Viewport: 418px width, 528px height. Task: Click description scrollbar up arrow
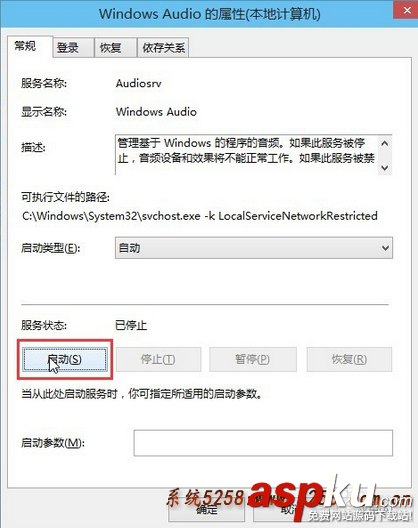click(x=385, y=144)
